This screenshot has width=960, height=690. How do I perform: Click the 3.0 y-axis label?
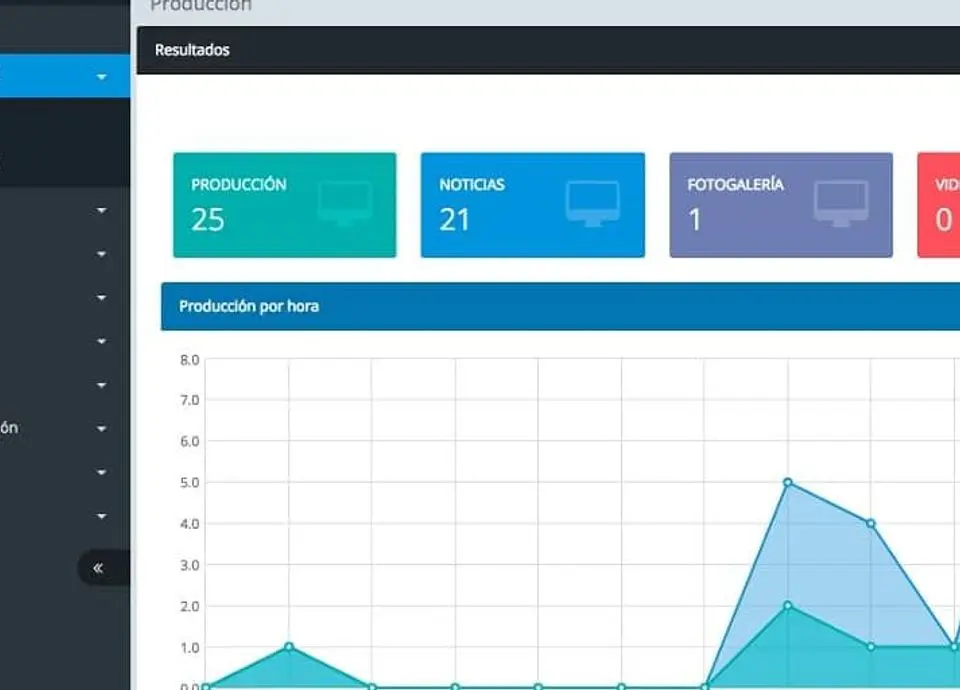189,565
